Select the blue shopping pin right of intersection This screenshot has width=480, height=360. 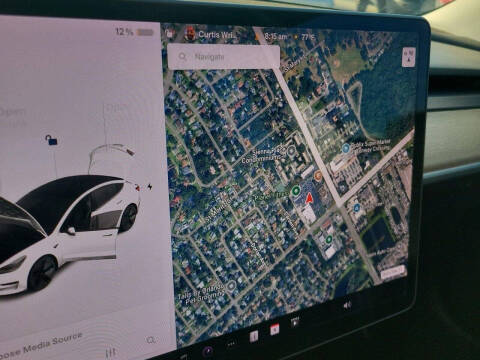357,208
